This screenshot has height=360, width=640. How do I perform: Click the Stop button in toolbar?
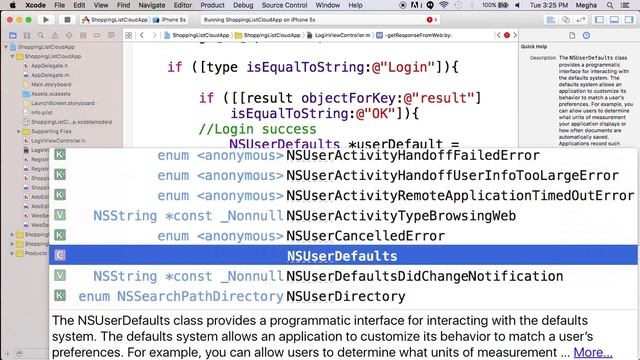[67, 20]
